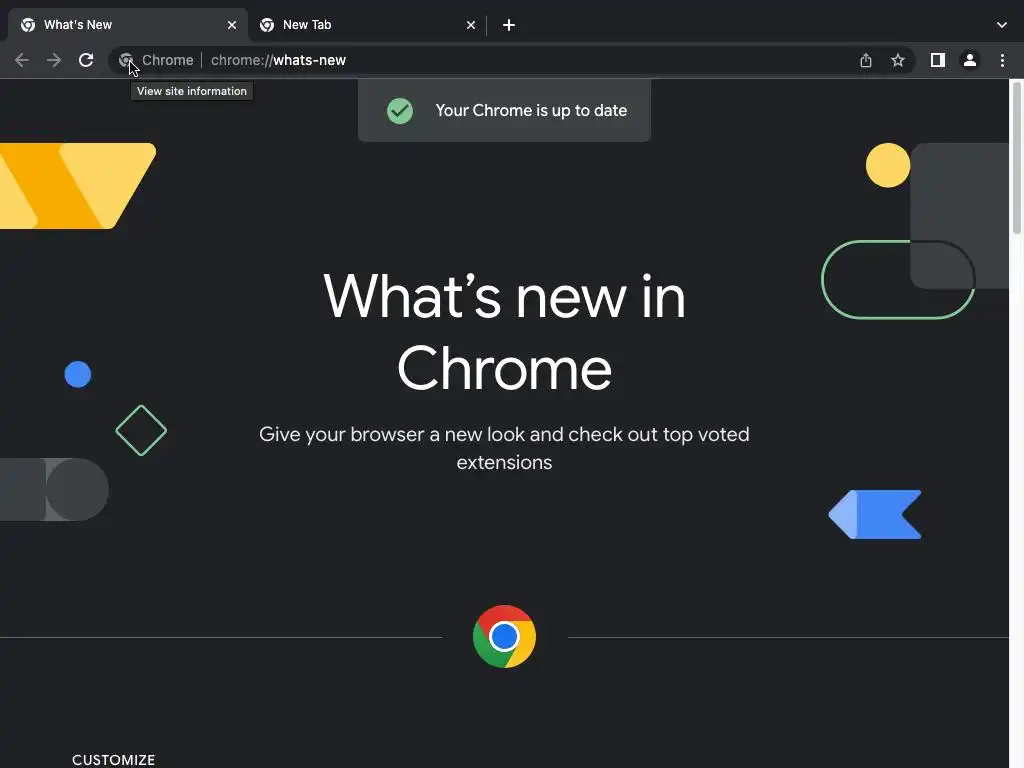Switch to the What's New tab
The width and height of the screenshot is (1024, 768).
click(x=128, y=25)
